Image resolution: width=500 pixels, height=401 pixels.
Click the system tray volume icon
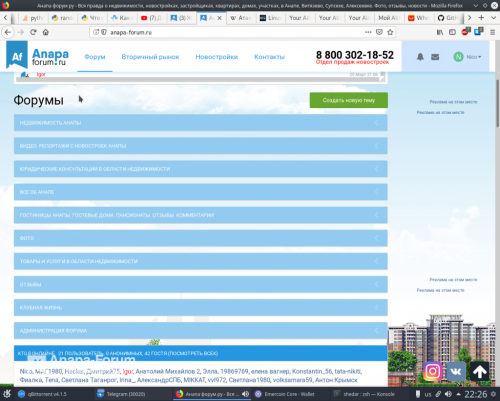[x=448, y=394]
